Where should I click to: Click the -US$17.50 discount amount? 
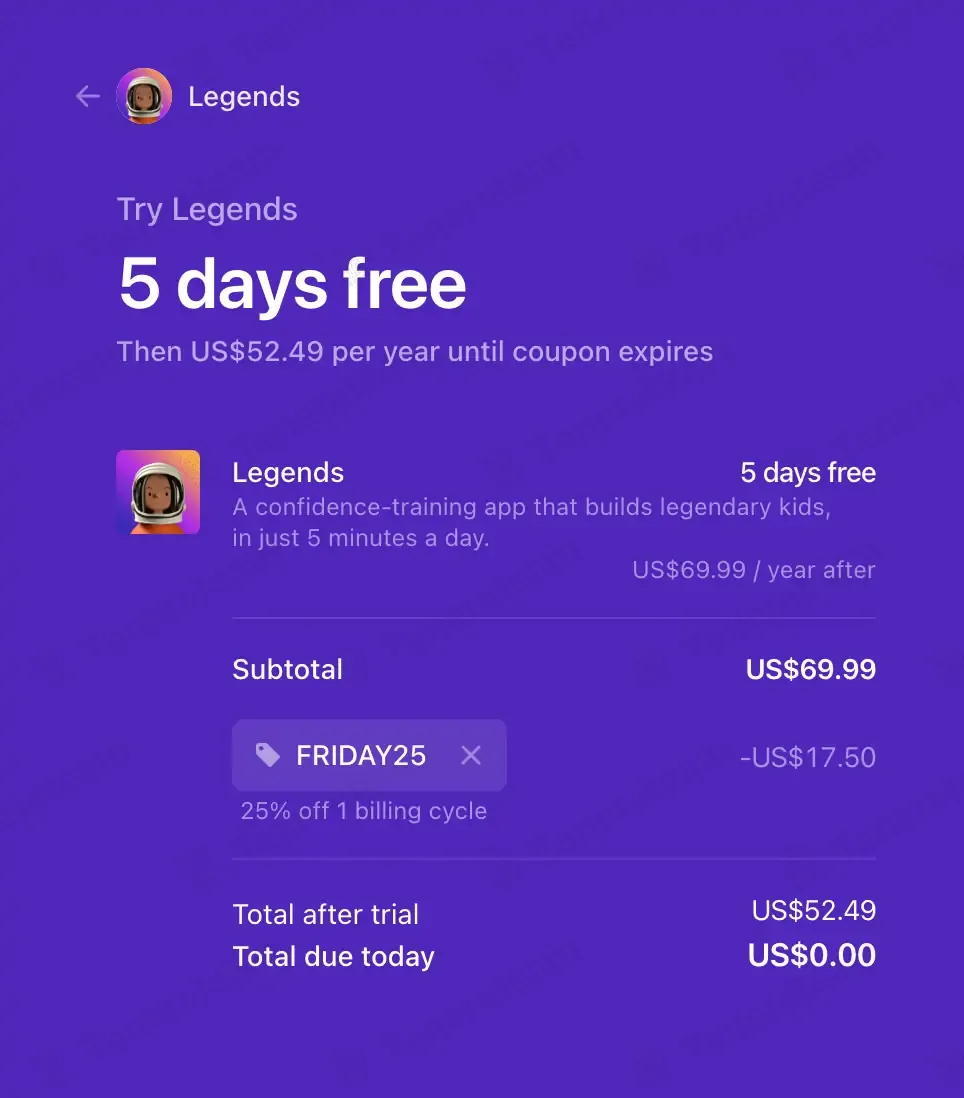808,757
